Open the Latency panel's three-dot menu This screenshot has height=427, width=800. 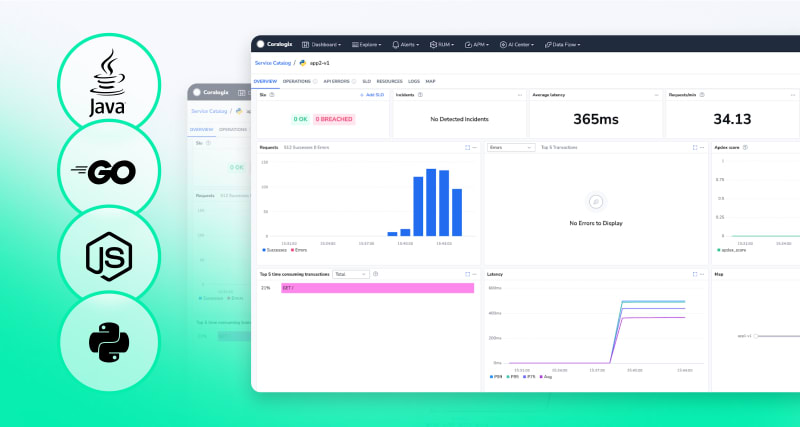702,273
